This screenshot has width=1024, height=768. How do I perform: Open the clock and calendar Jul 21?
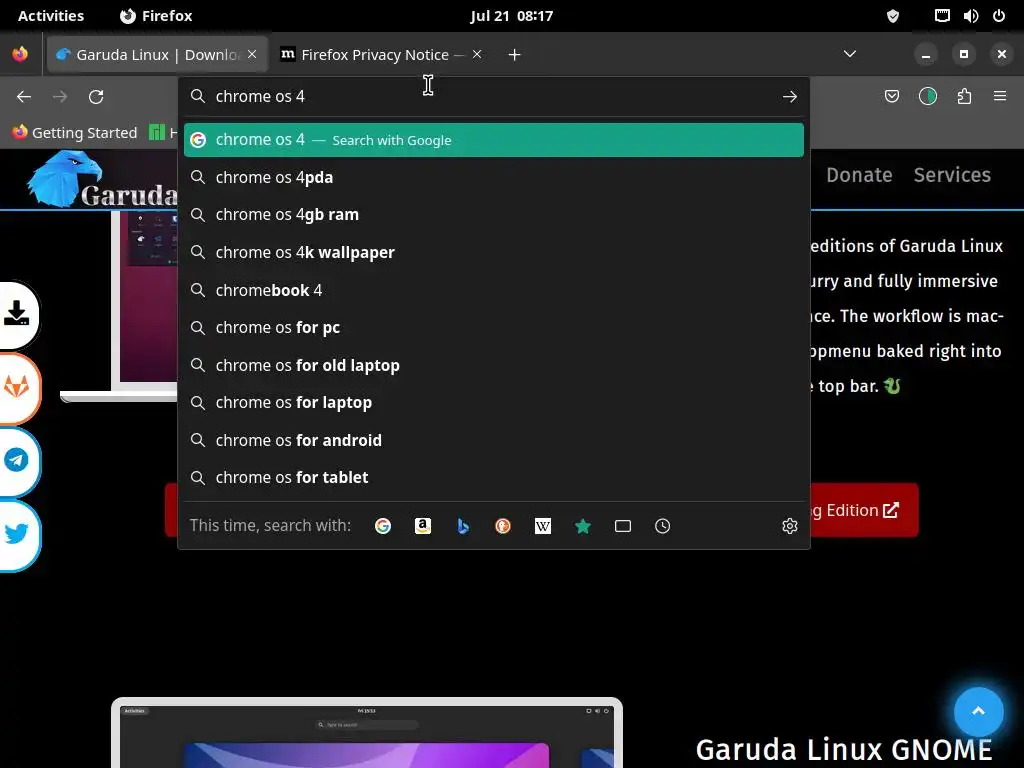pyautogui.click(x=511, y=16)
